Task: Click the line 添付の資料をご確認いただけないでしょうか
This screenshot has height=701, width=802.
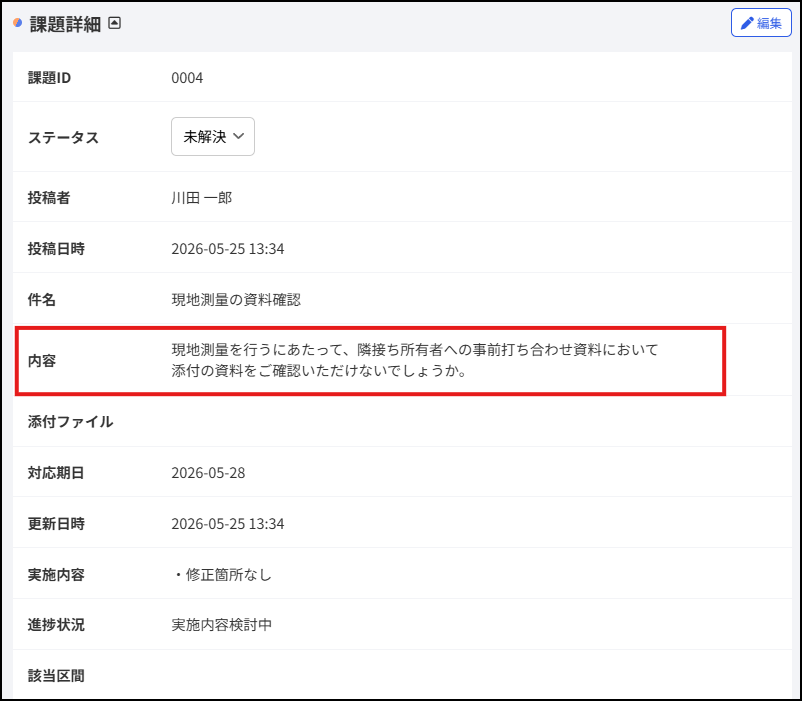Action: [319, 370]
